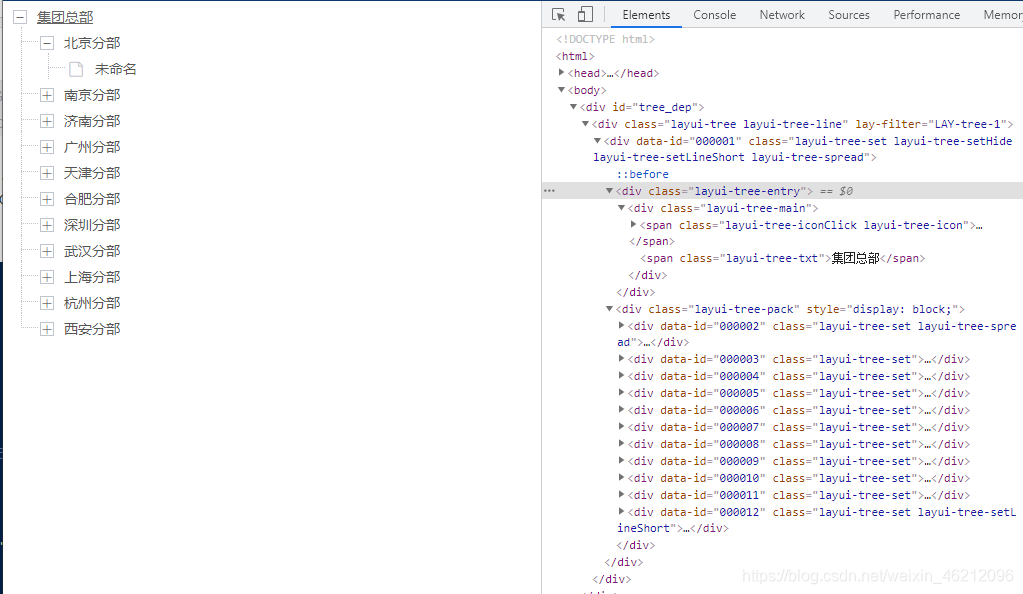
Task: Click the <html> tag line
Action: pyautogui.click(x=575, y=56)
